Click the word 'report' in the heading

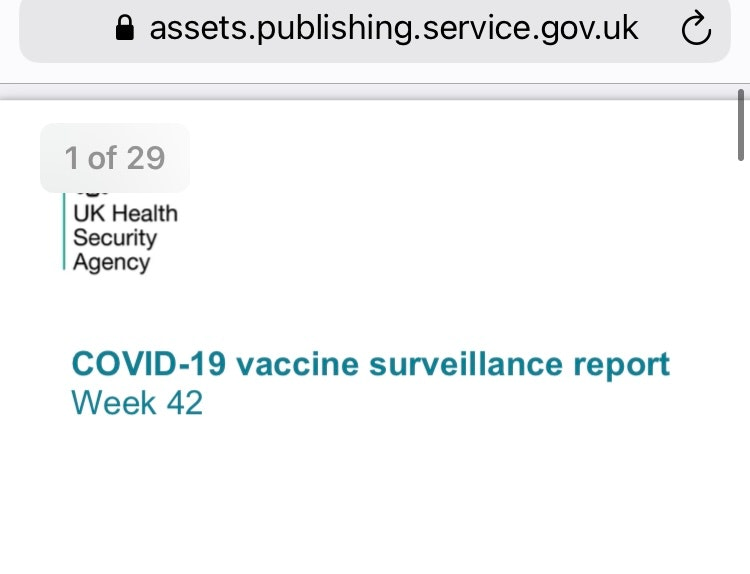[x=622, y=366]
